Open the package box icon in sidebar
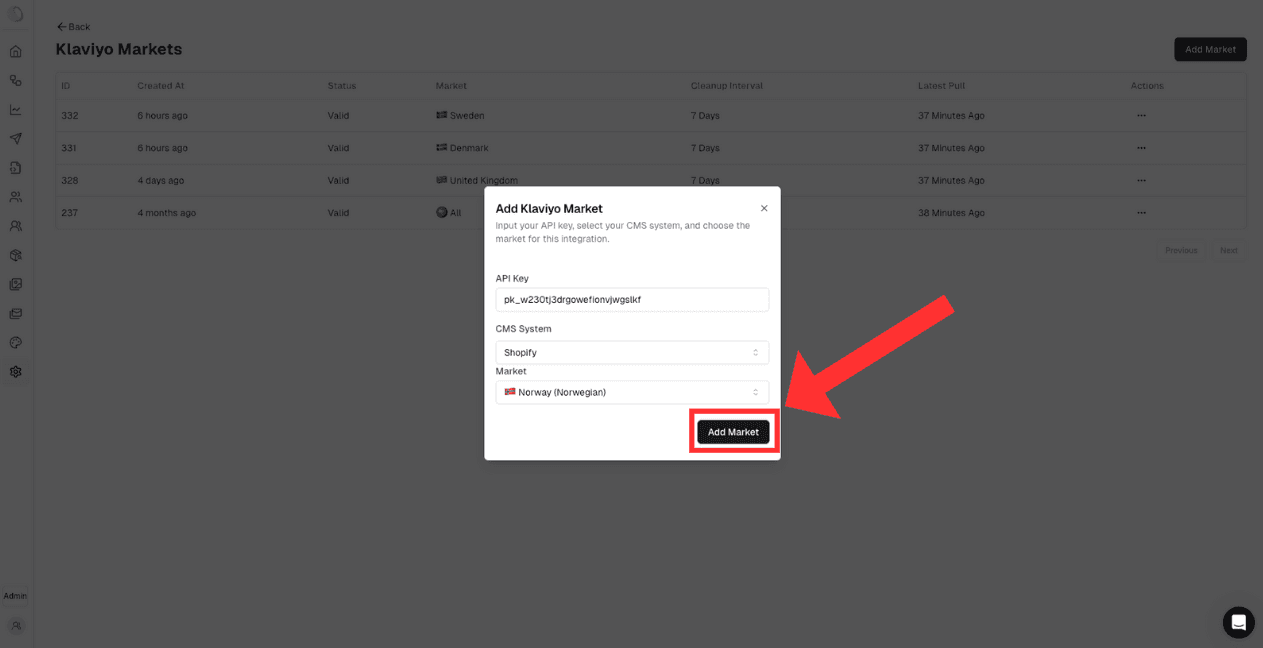Screen dimensions: 1263x648 coord(16,255)
